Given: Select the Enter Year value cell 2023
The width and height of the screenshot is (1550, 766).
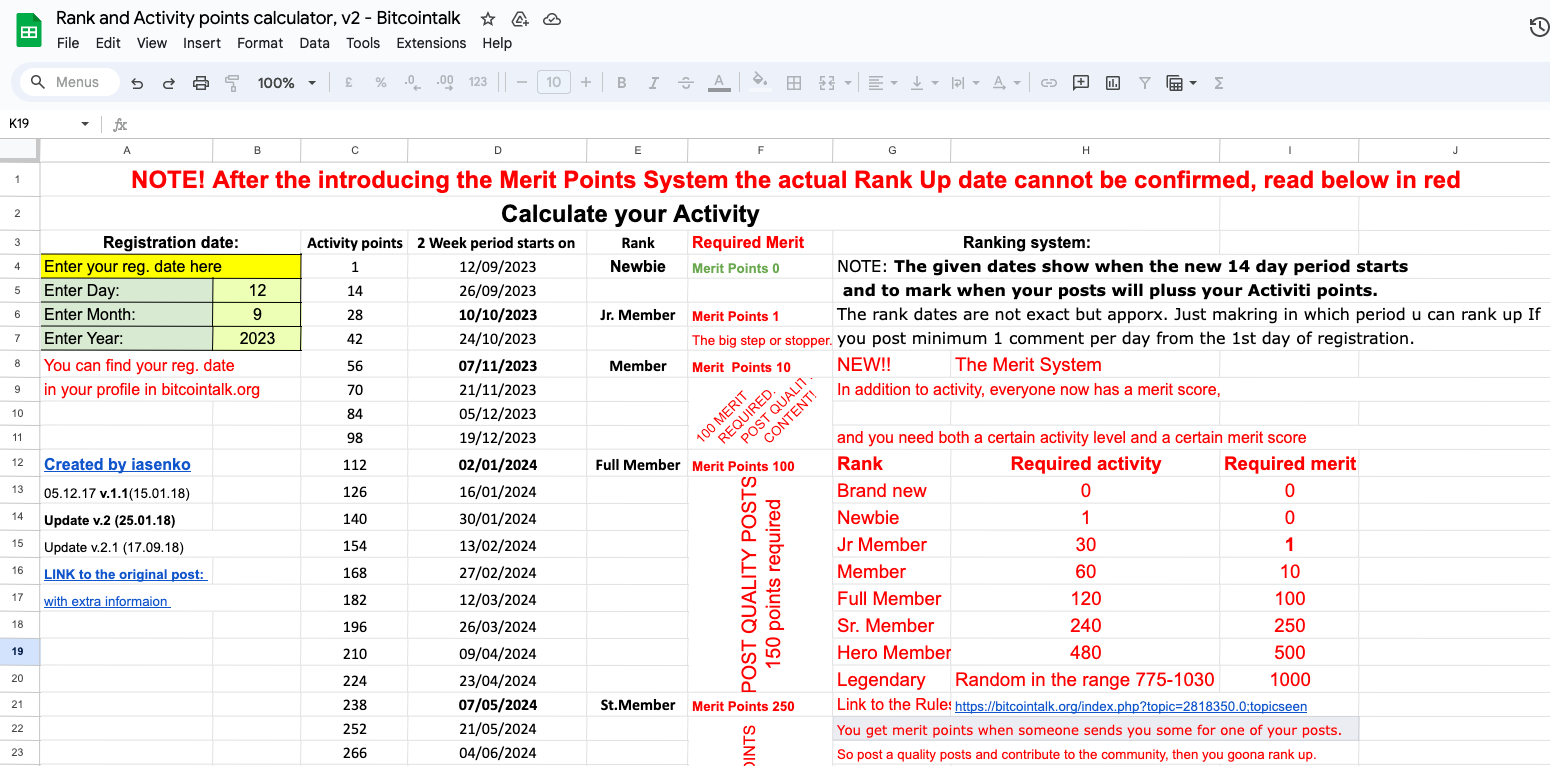Looking at the screenshot, I should [257, 338].
